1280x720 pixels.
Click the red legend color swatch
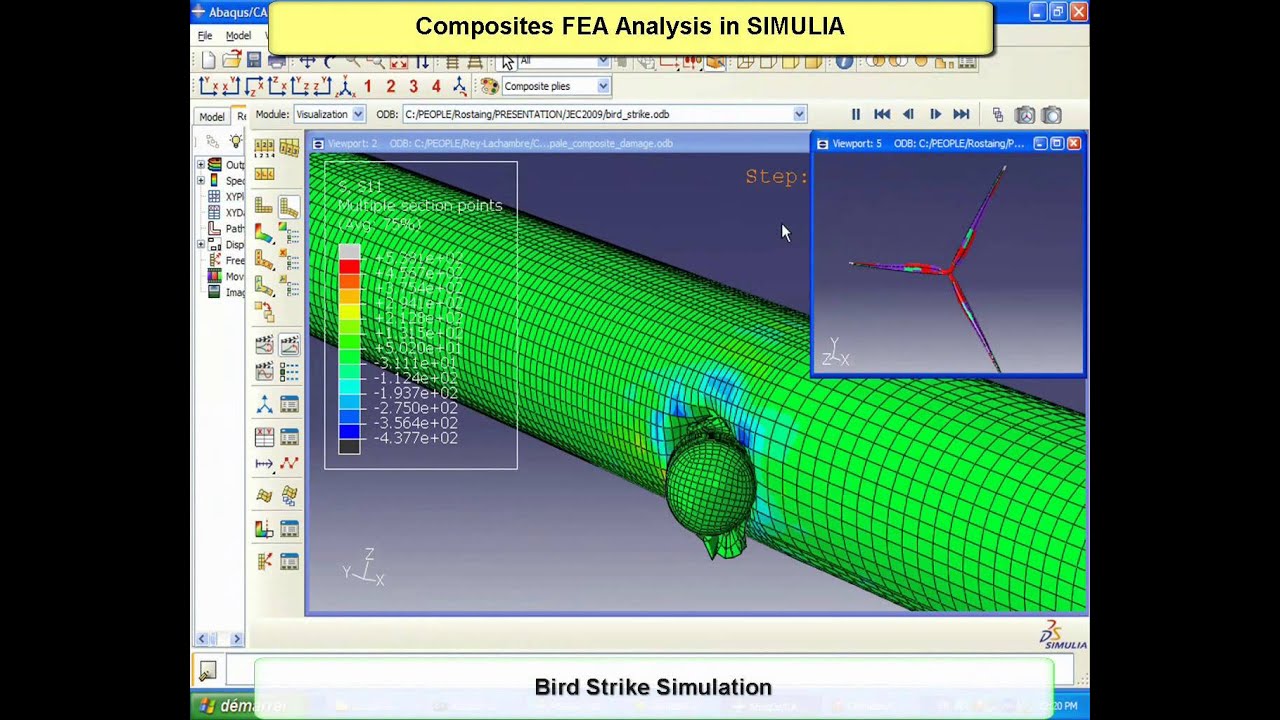[349, 267]
